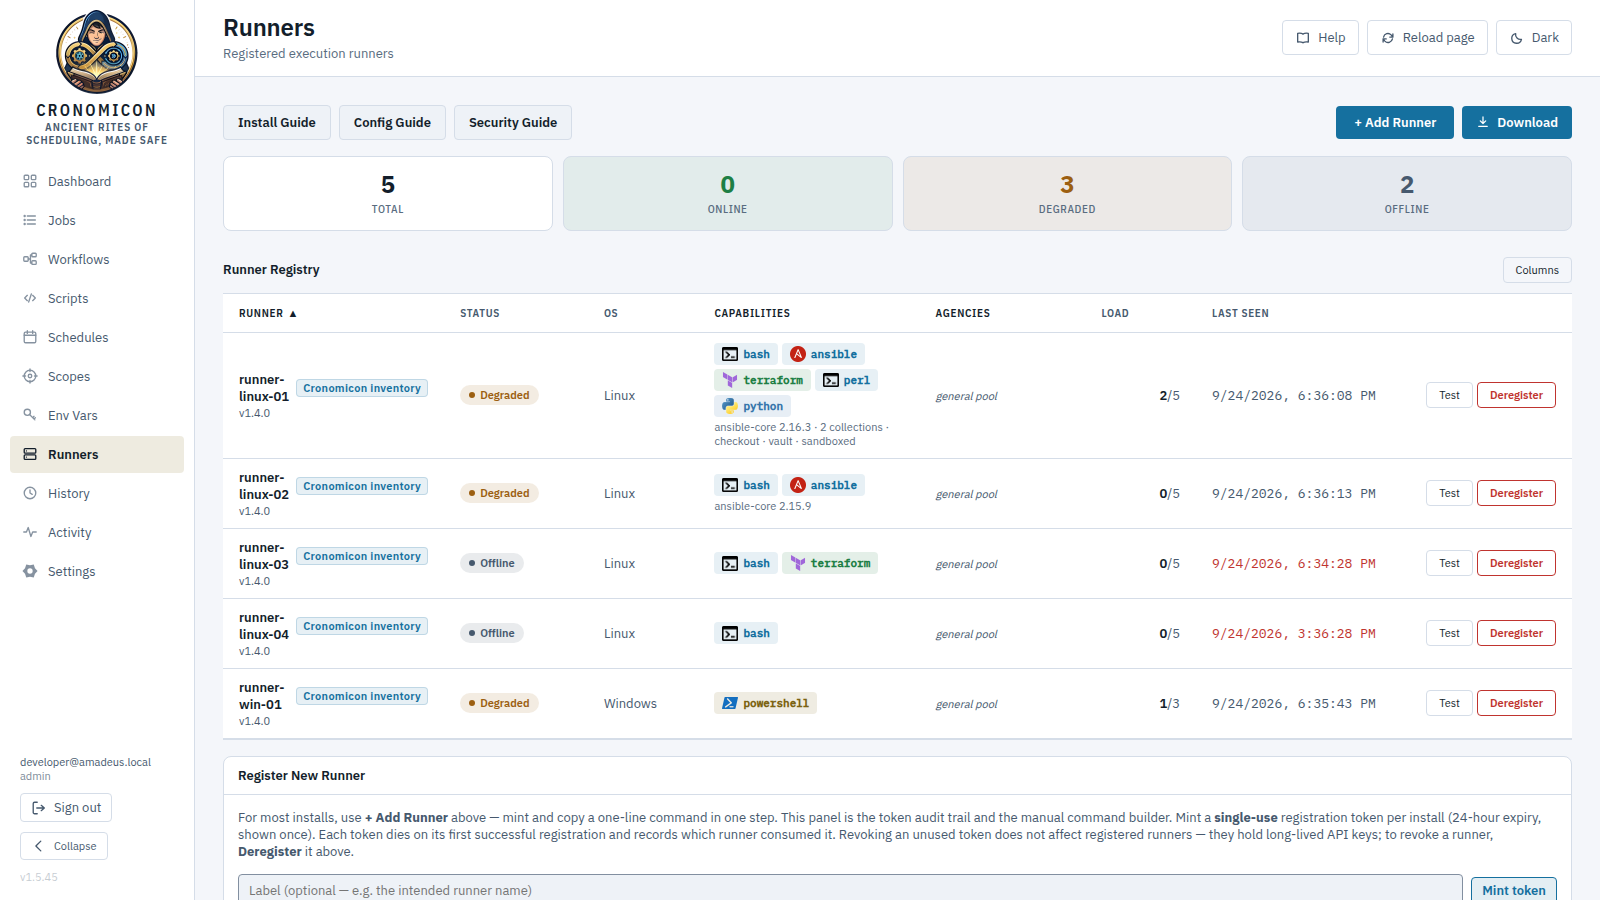Test runner-linux-01
1600x900 pixels.
pyautogui.click(x=1449, y=395)
